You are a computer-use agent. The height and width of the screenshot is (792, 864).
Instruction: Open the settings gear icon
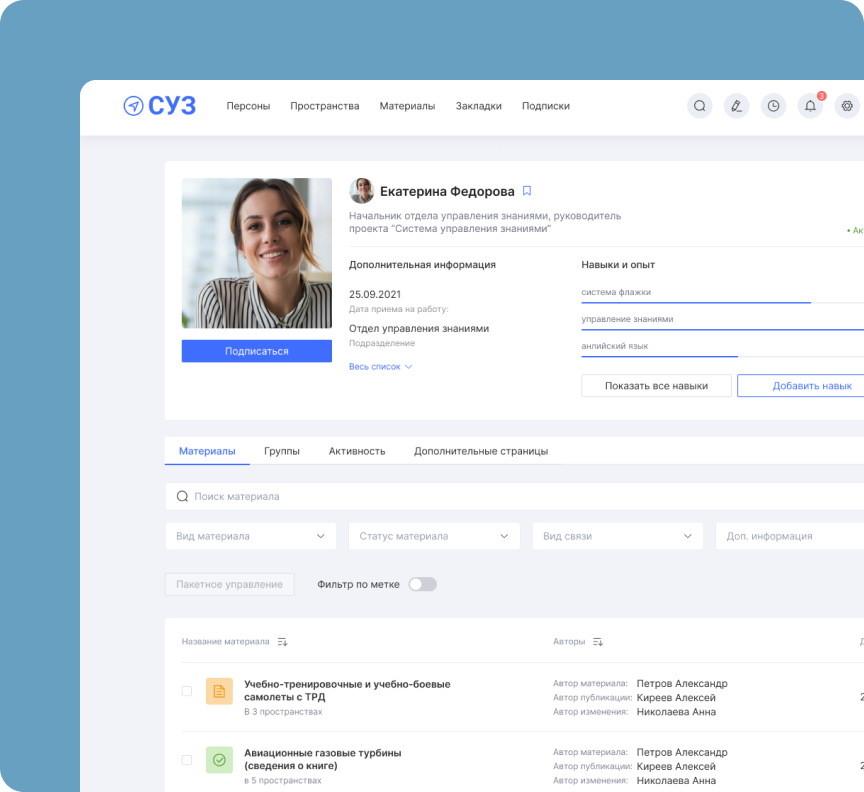click(x=847, y=106)
